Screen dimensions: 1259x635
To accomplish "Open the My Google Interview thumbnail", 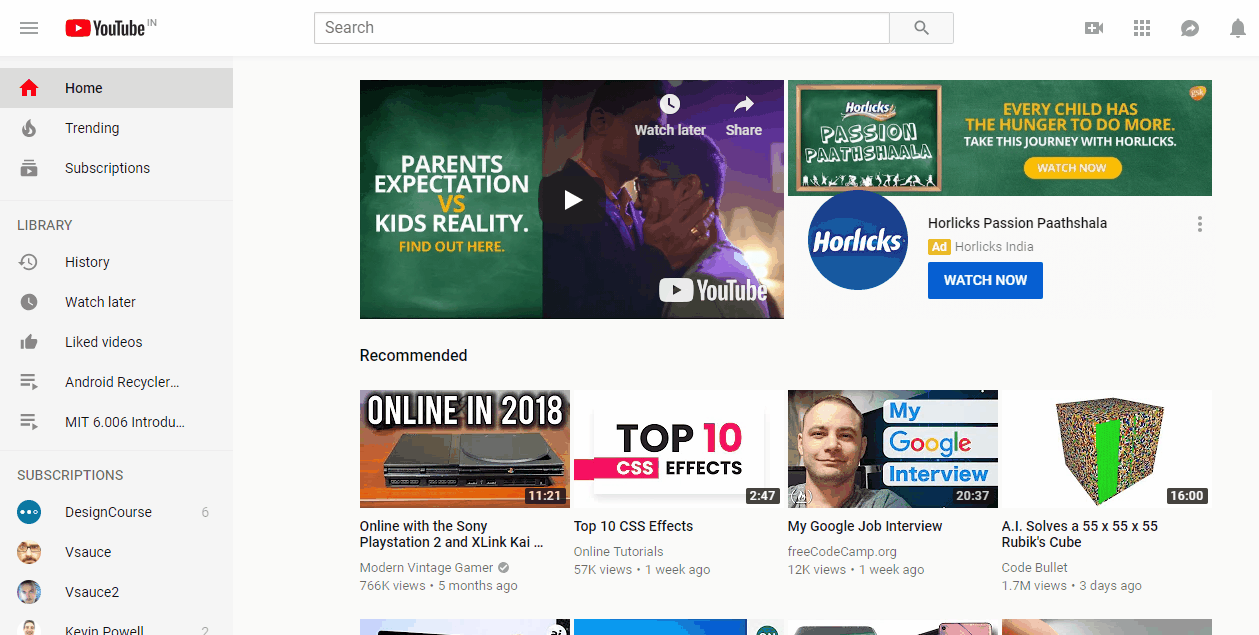I will point(893,449).
